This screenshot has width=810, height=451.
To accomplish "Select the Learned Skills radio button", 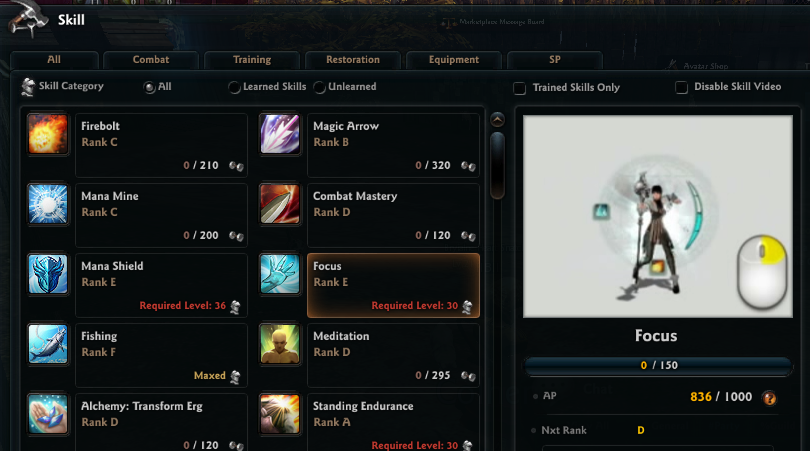I will 234,87.
